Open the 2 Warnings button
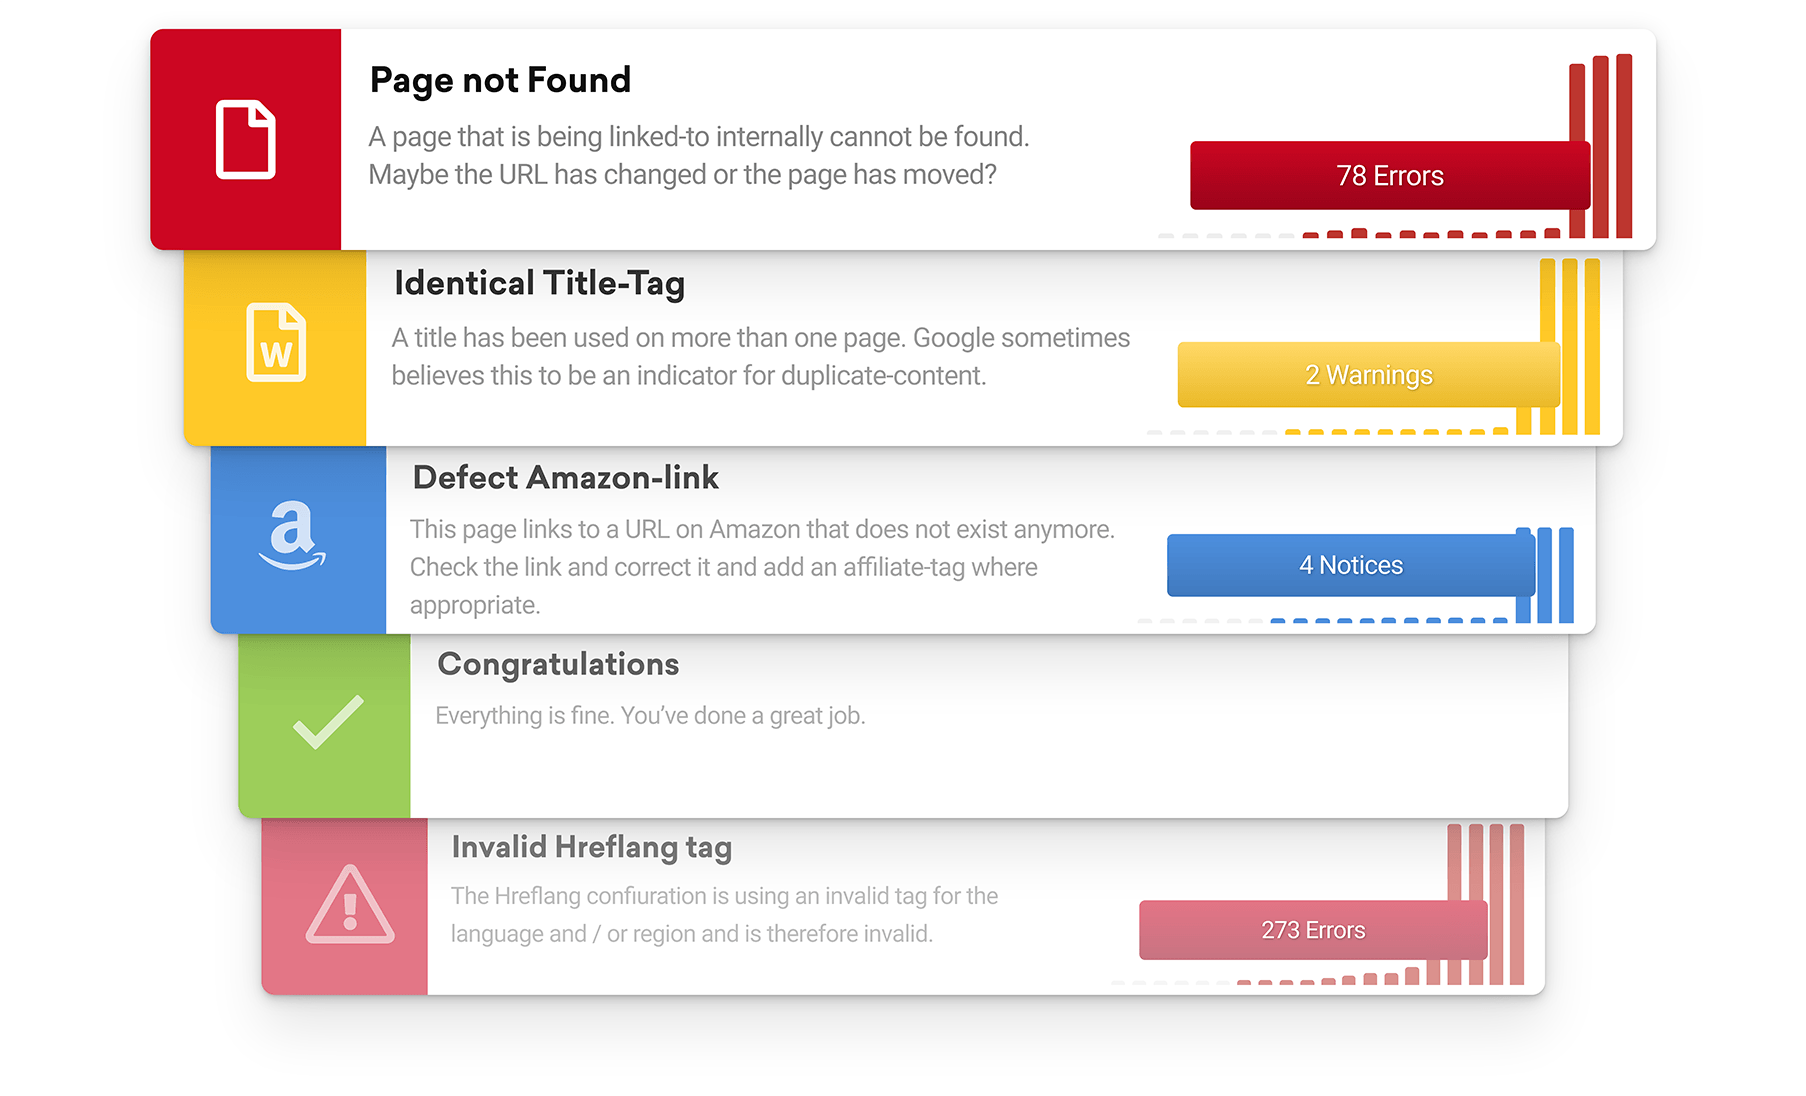Image resolution: width=1806 pixels, height=1096 pixels. (1369, 375)
